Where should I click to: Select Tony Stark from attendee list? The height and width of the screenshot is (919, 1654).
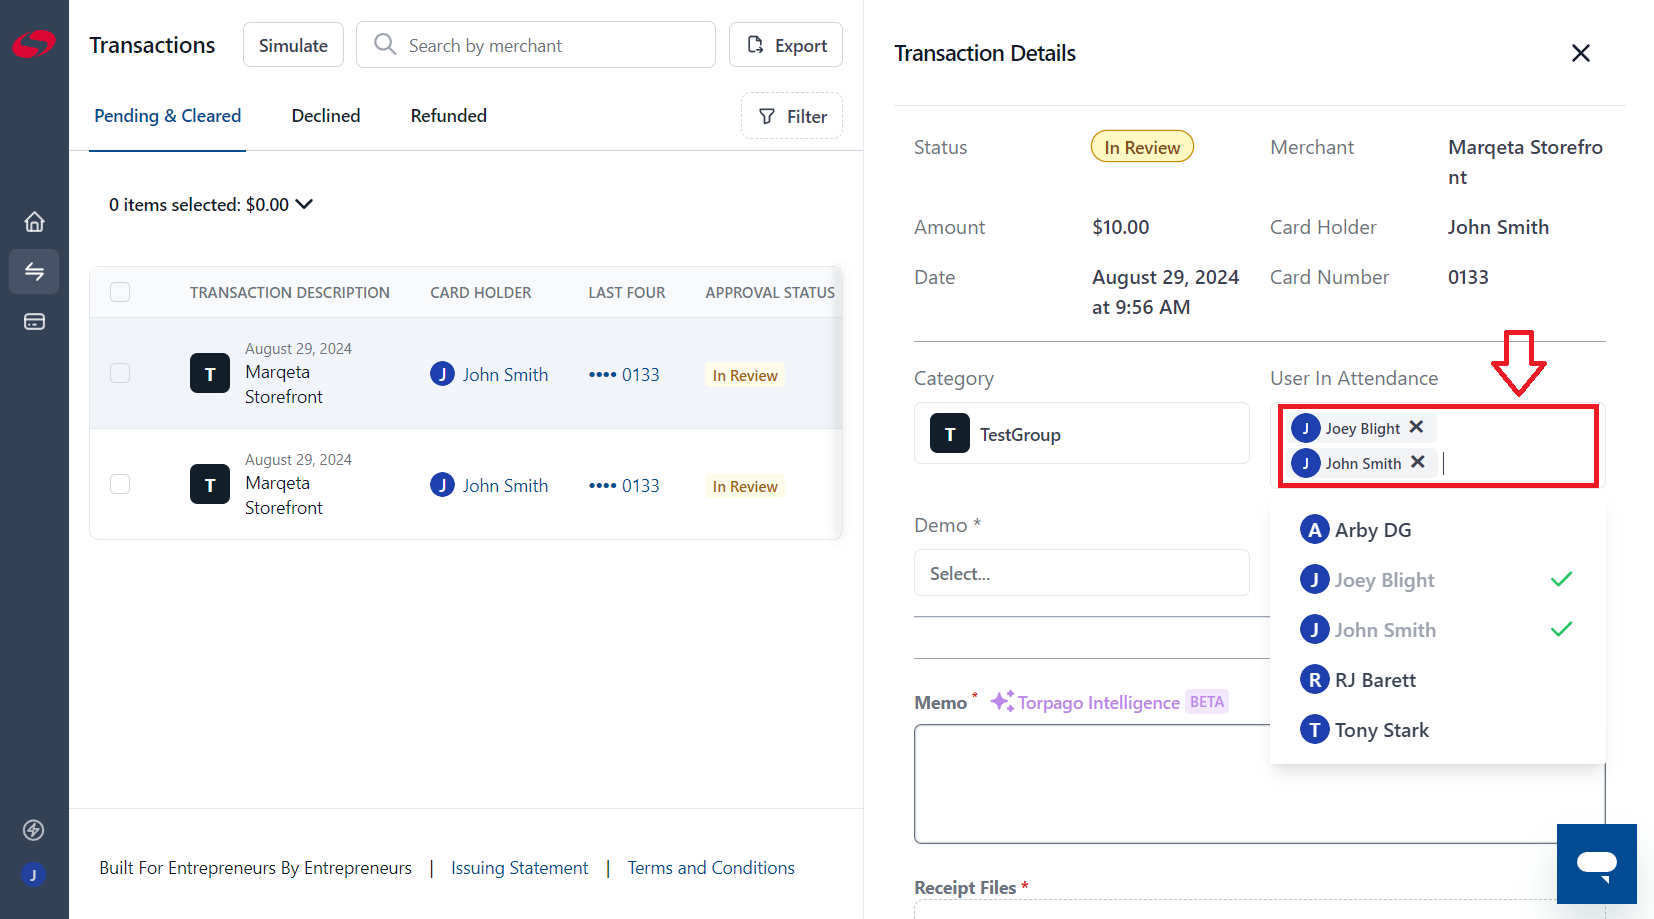[1437, 730]
